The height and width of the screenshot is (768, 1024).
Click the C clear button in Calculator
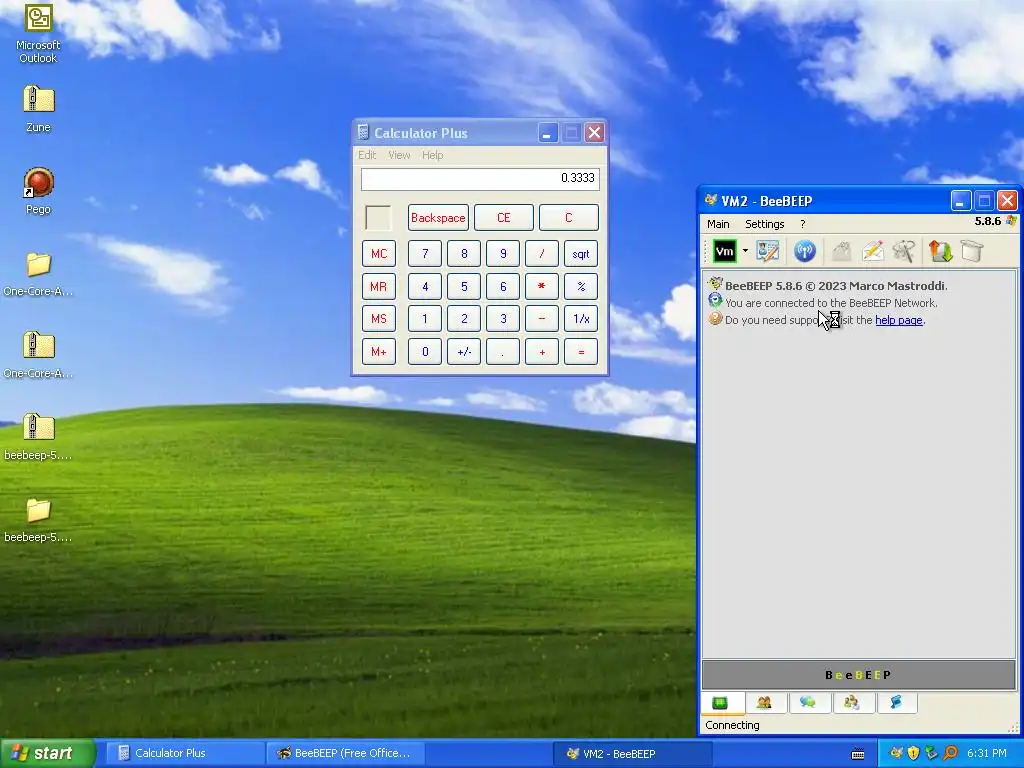point(568,217)
